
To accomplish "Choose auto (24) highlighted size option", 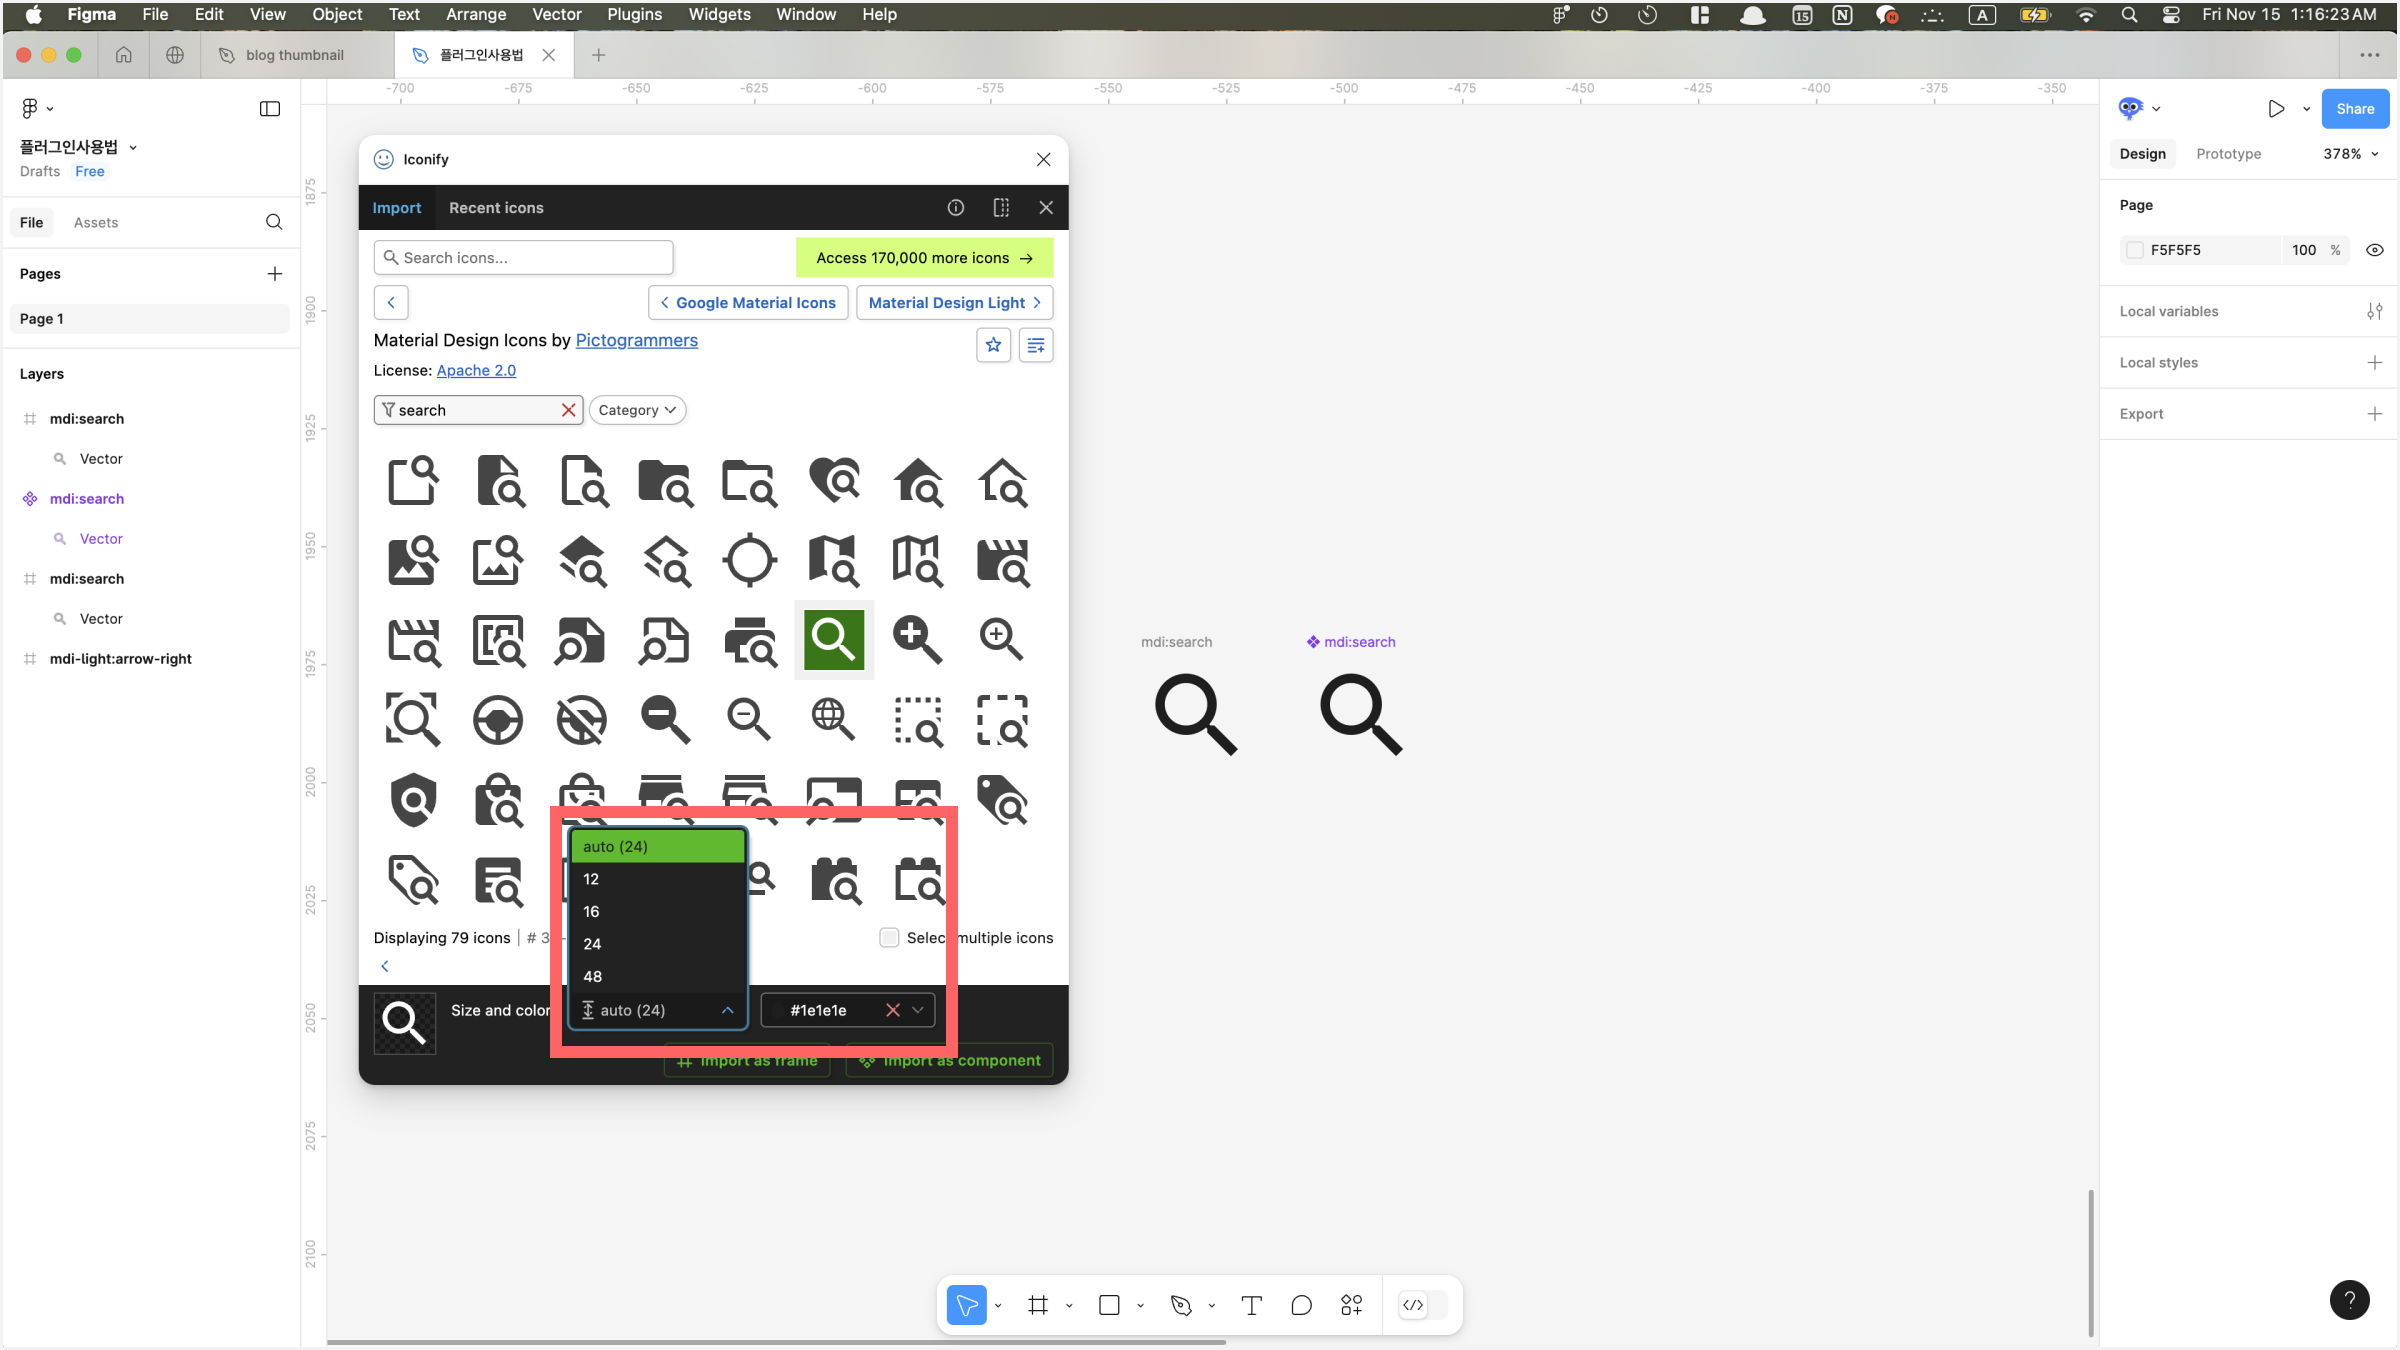I will [x=658, y=846].
